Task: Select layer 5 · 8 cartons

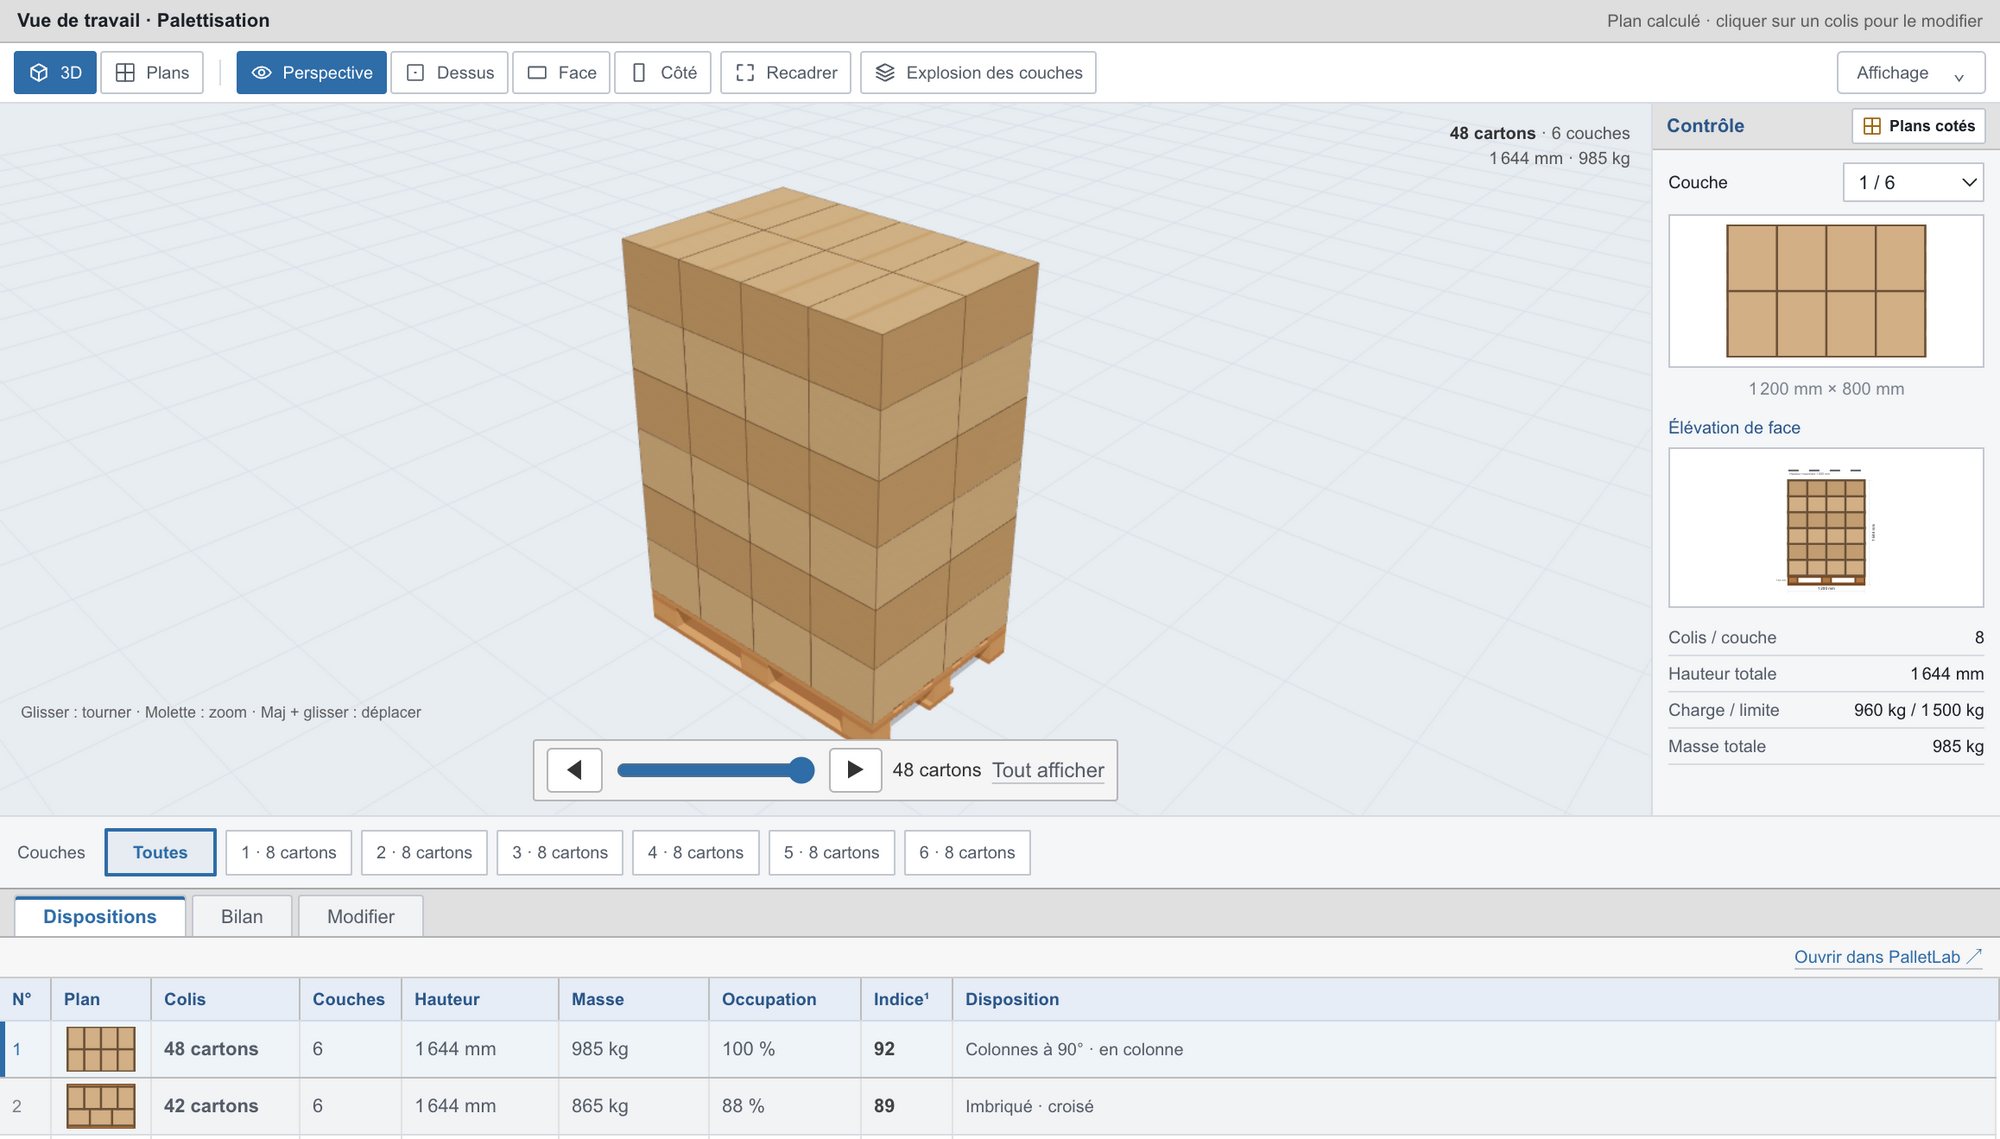Action: (x=832, y=853)
